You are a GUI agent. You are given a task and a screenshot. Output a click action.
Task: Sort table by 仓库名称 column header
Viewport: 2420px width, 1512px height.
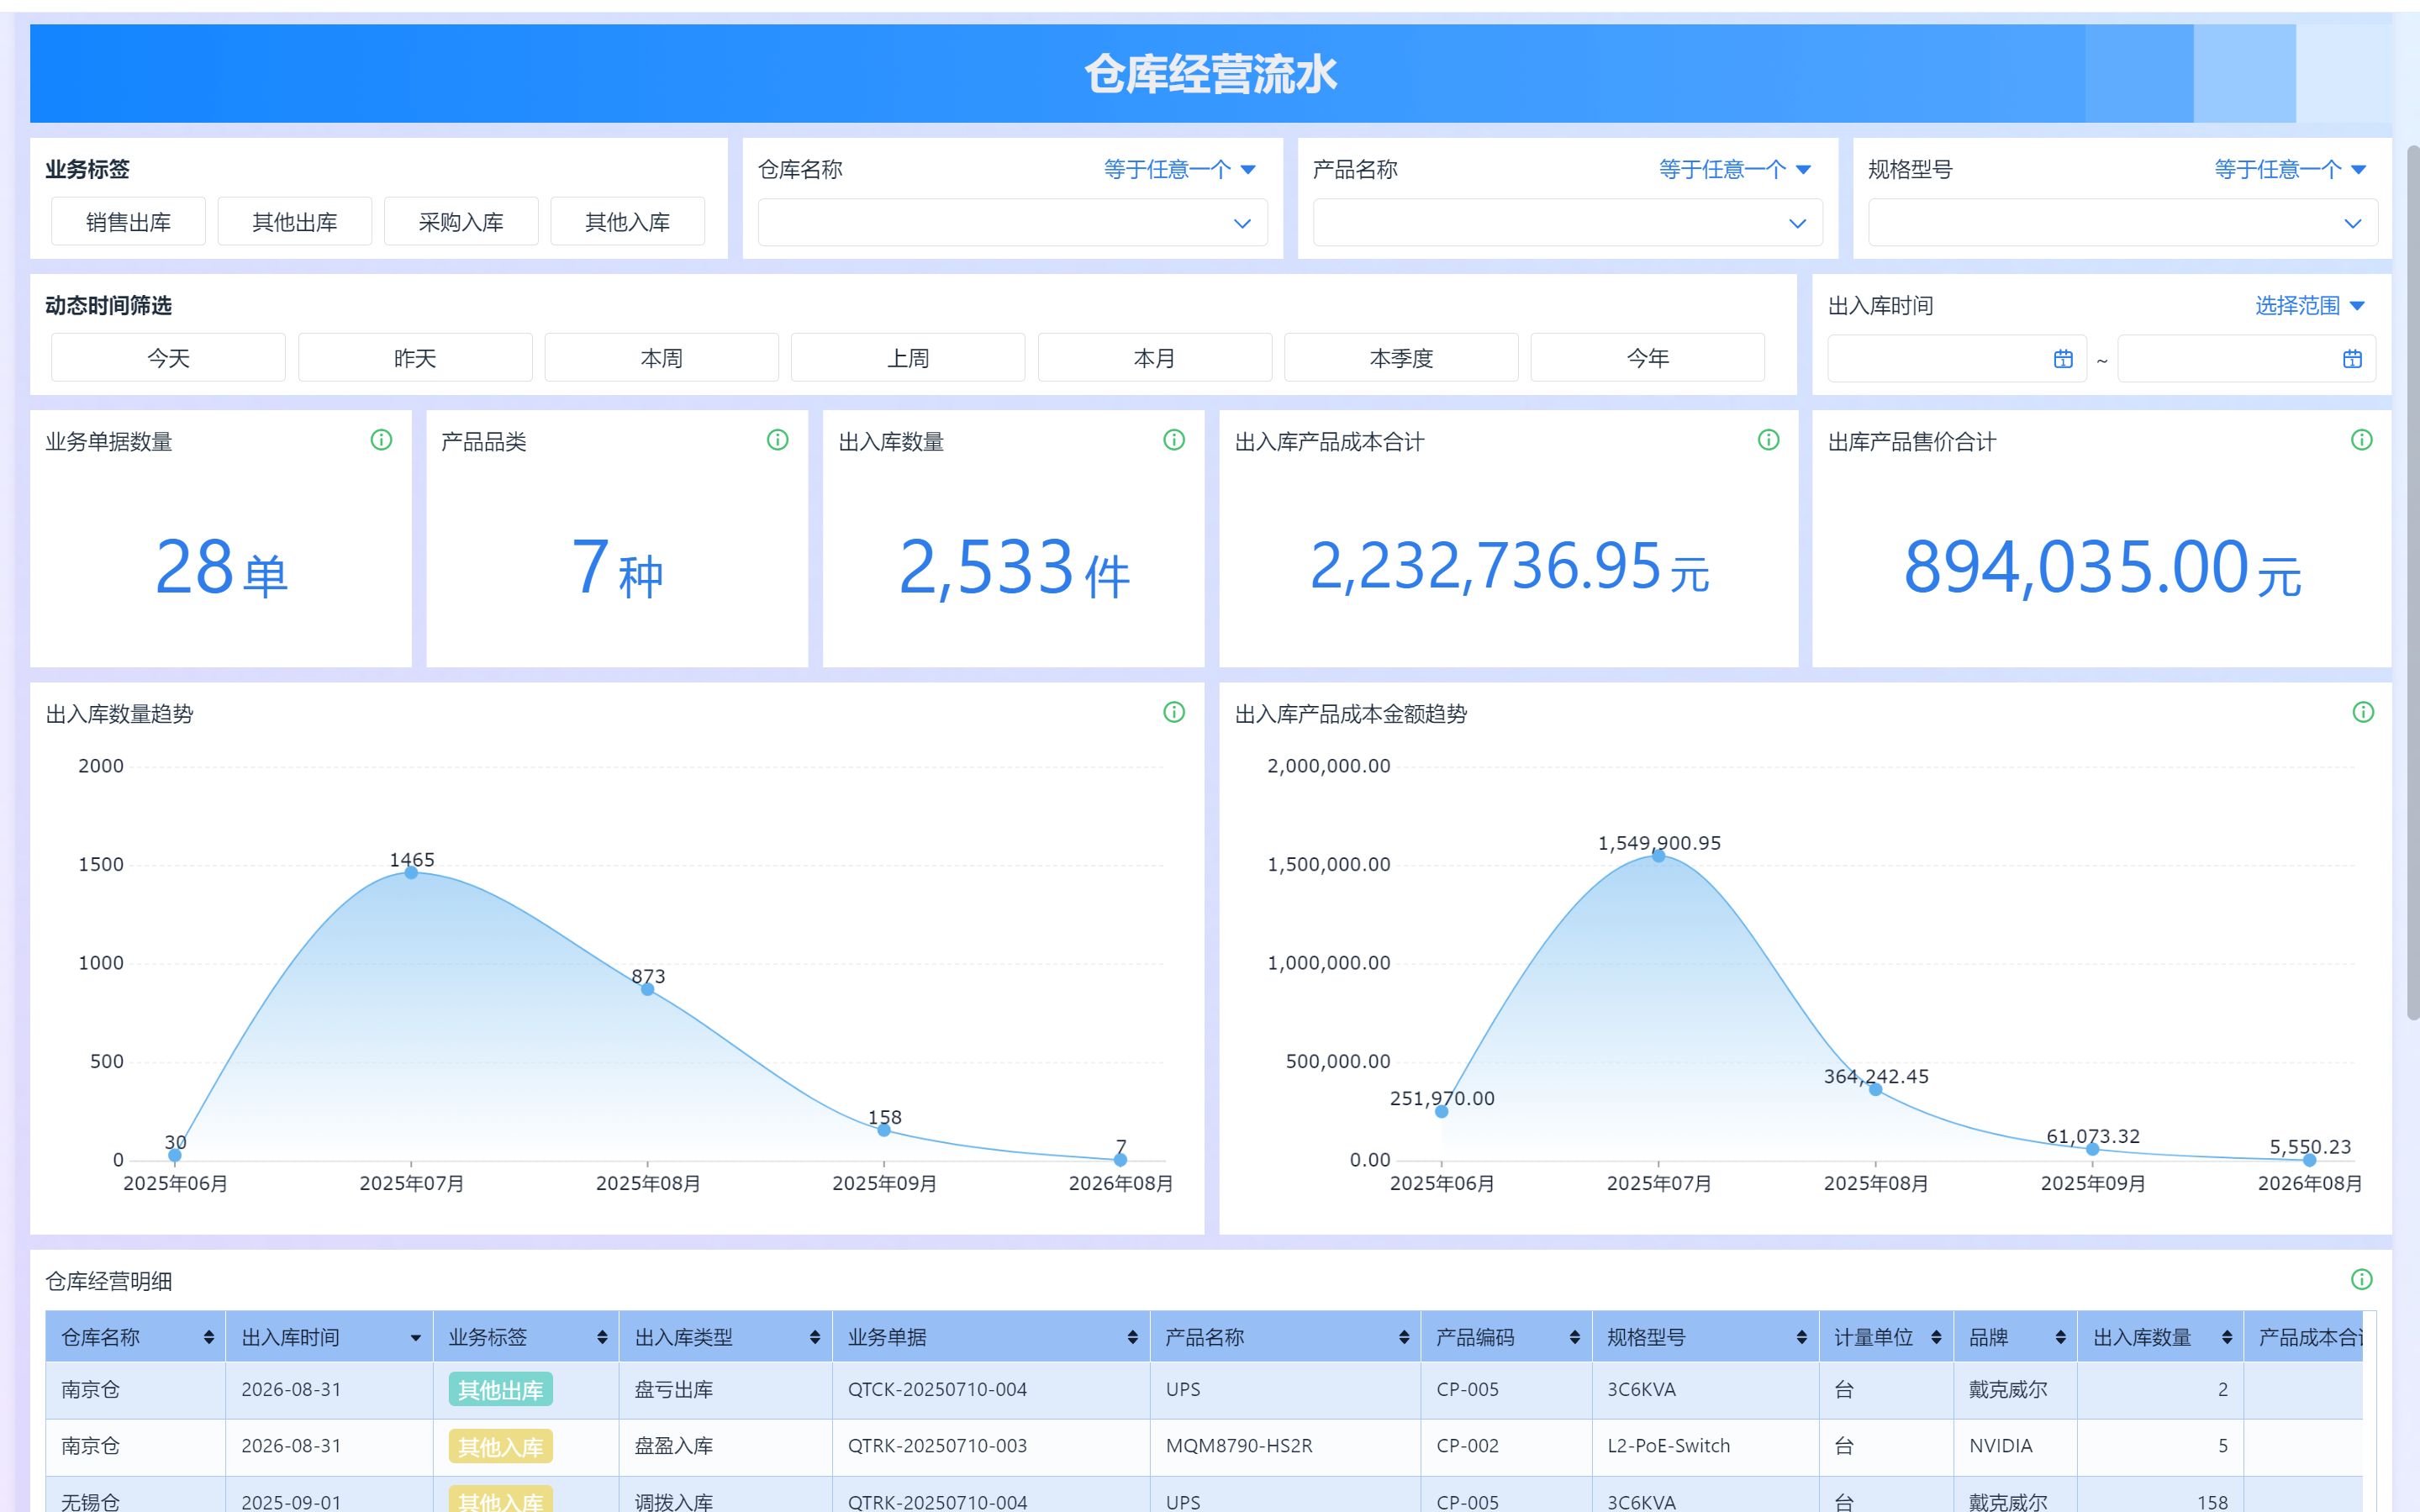209,1337
